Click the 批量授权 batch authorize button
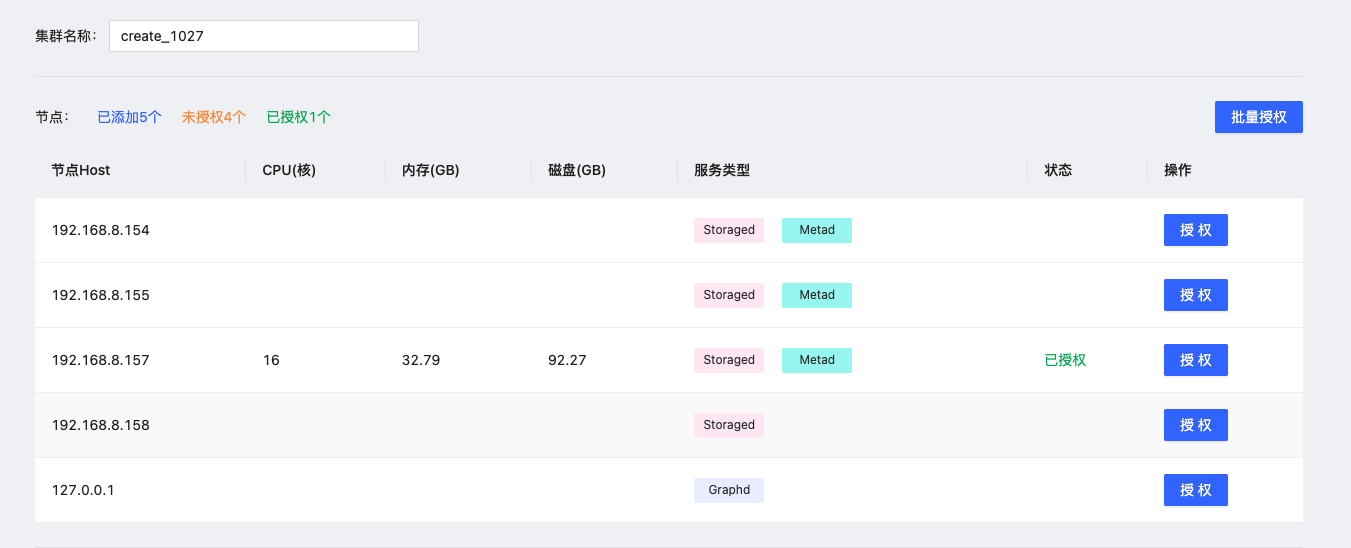 pyautogui.click(x=1258, y=117)
